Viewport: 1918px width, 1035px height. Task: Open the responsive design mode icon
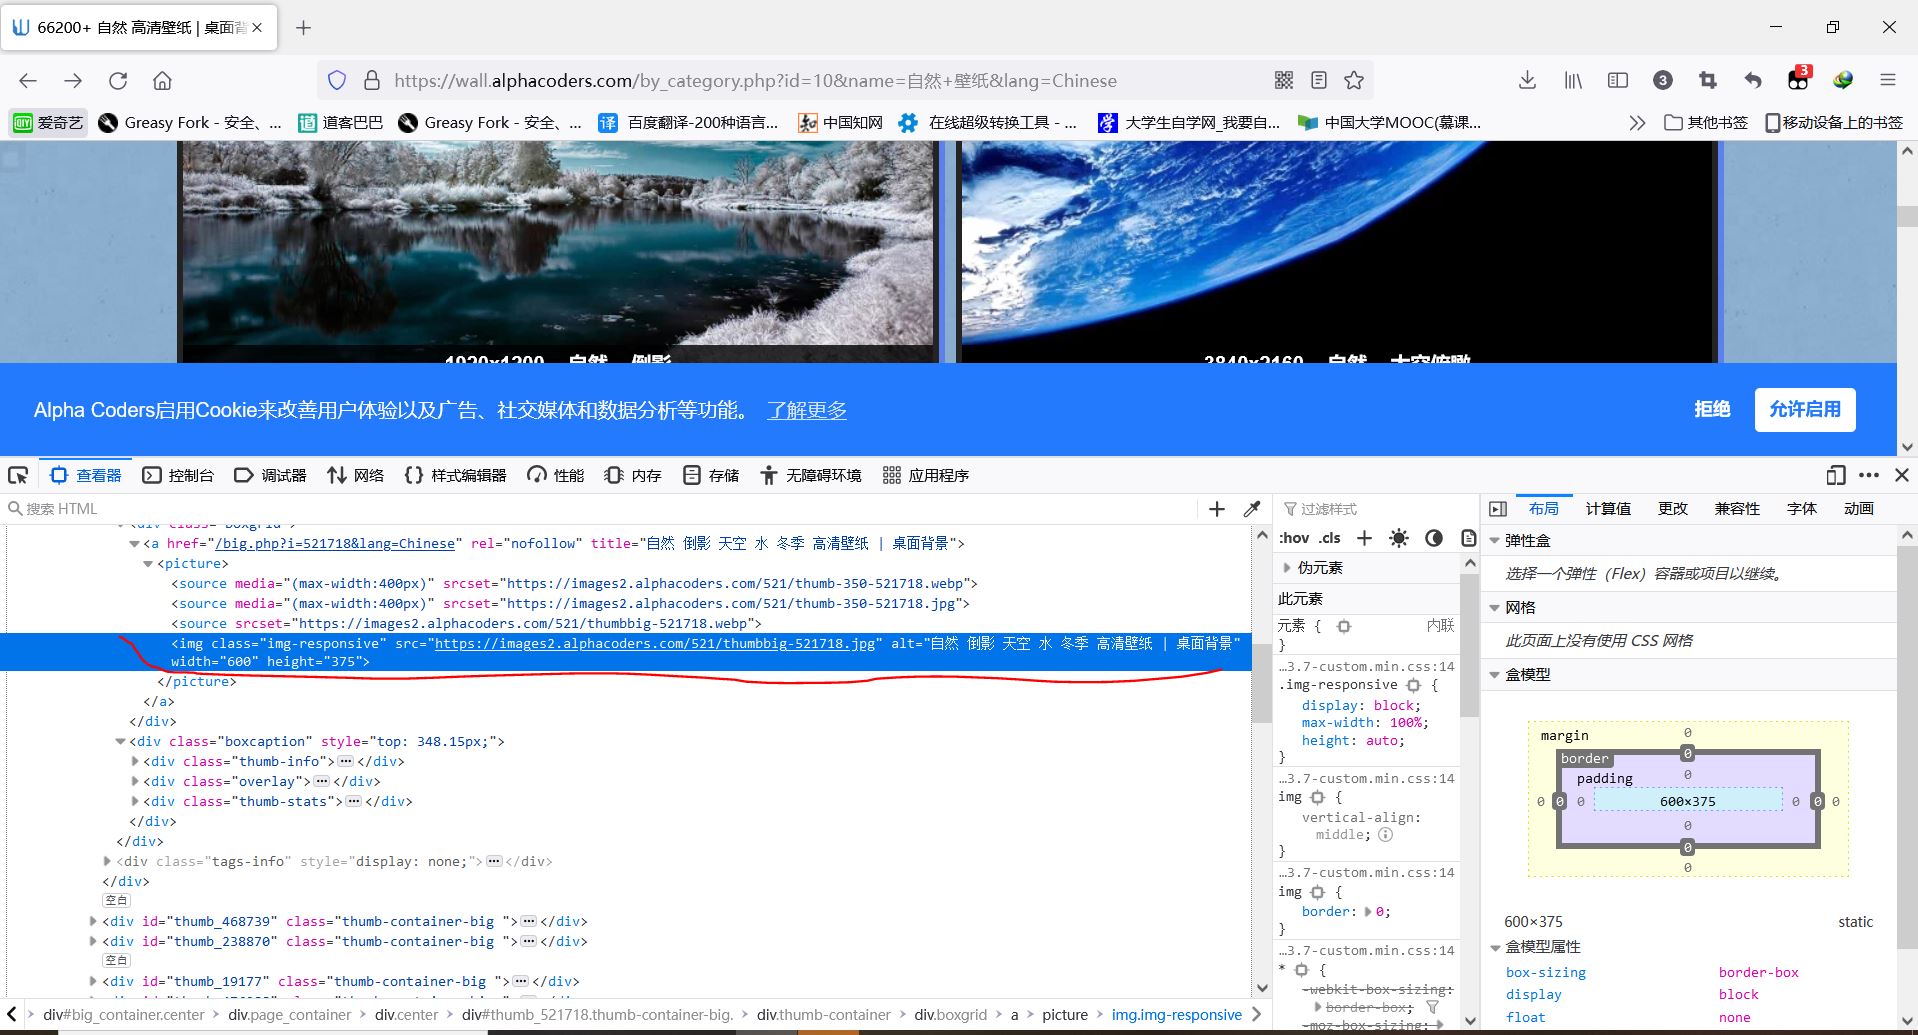click(1835, 475)
